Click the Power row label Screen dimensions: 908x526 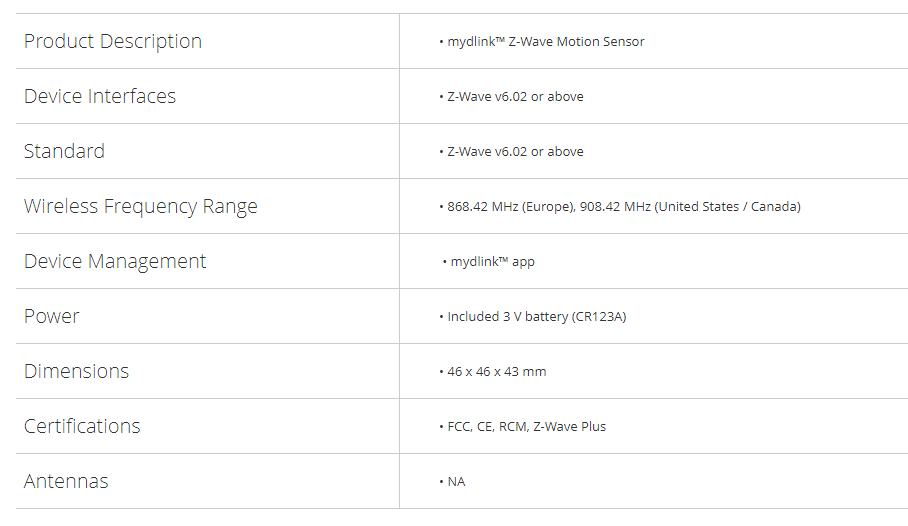point(52,316)
